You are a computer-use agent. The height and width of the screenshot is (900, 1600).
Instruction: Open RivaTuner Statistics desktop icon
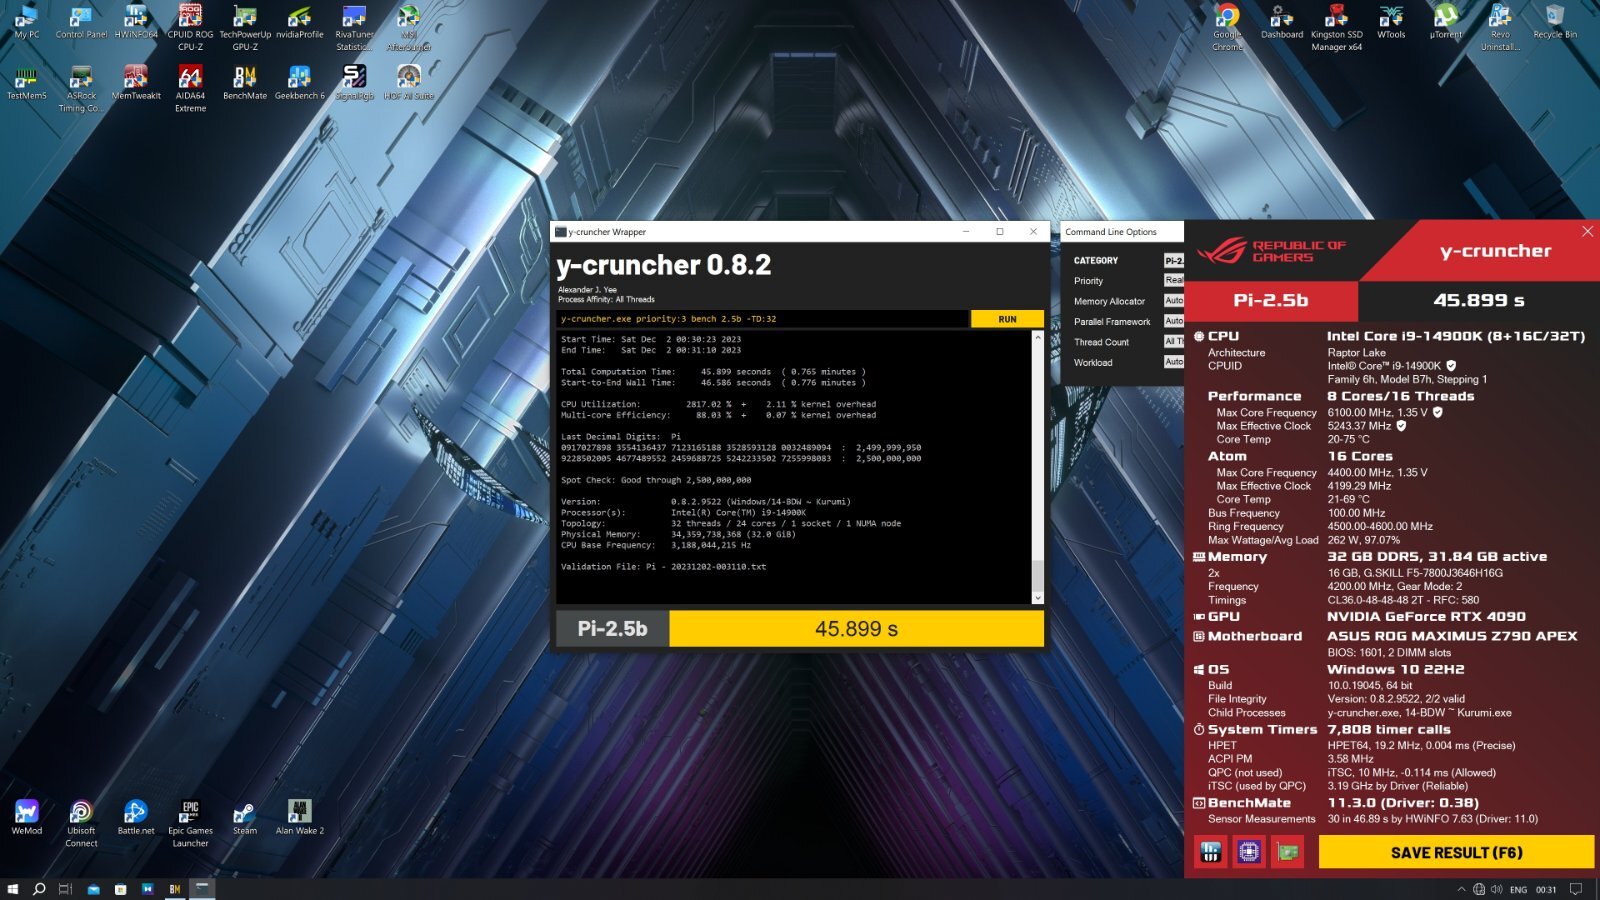(354, 27)
